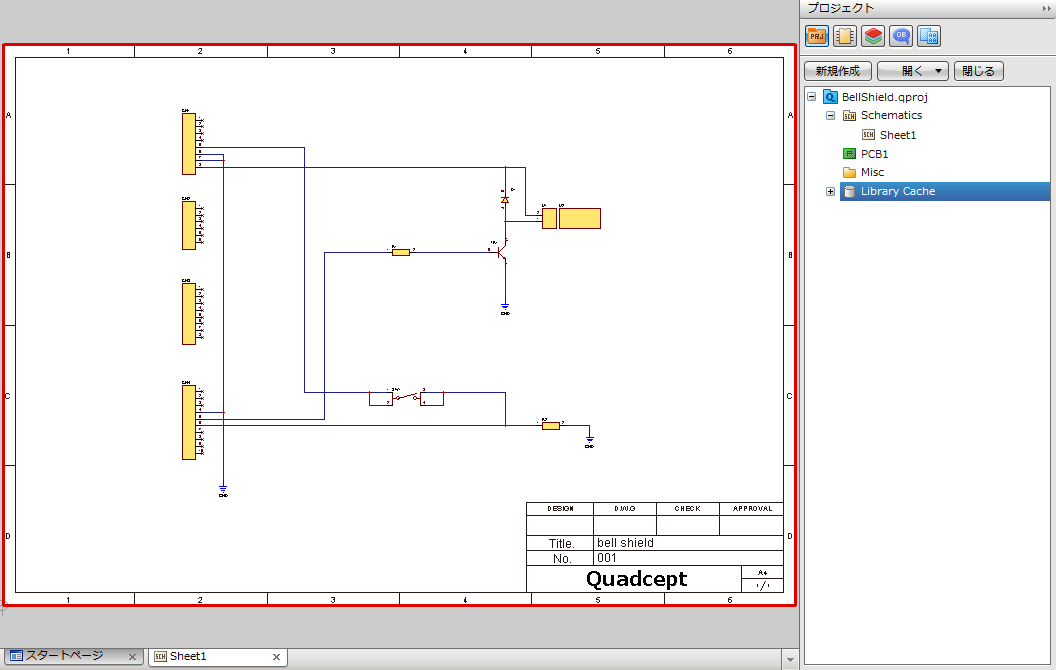Open the layers stack icon in the toolbar
The image size is (1056, 670).
872,35
